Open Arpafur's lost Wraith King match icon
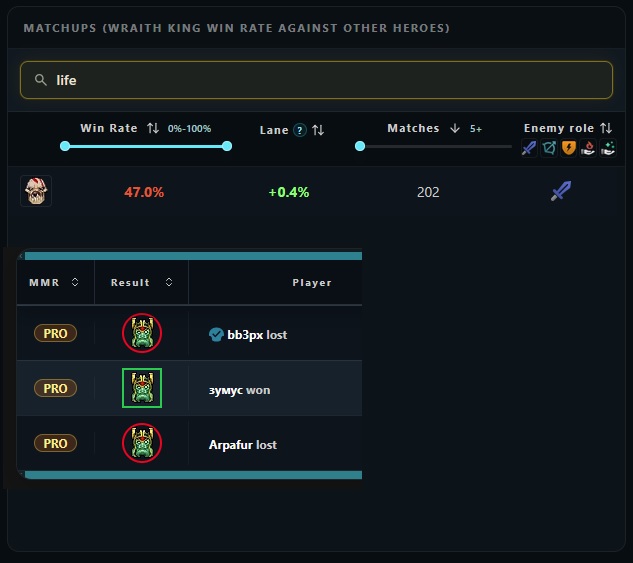 coord(142,443)
